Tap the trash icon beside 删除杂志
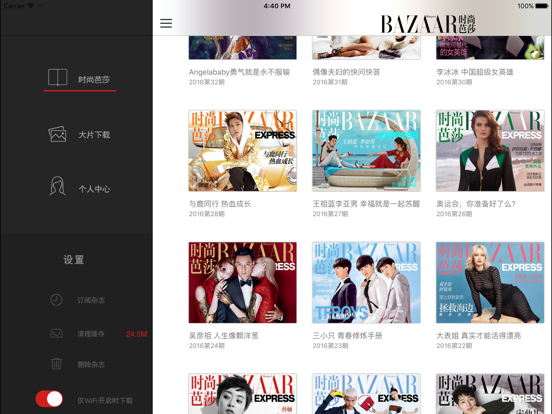 (56, 364)
